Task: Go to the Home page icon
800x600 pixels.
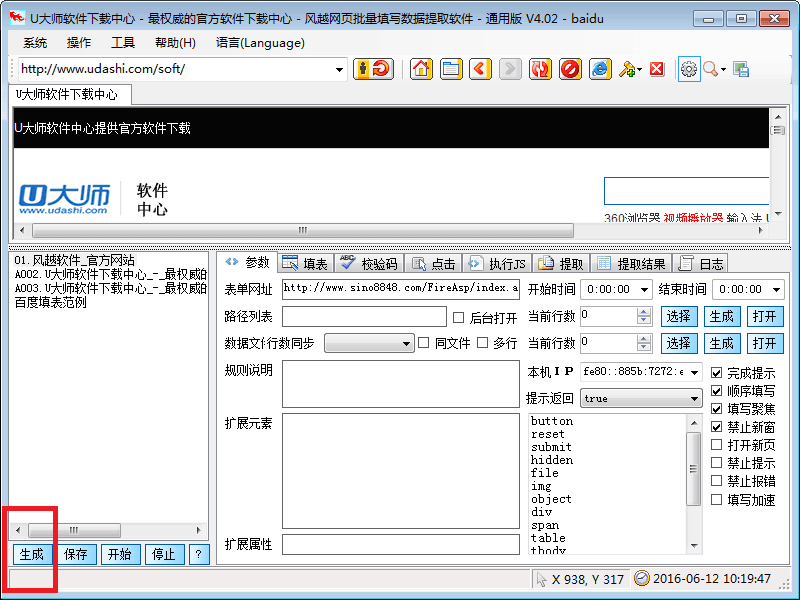Action: pyautogui.click(x=421, y=69)
